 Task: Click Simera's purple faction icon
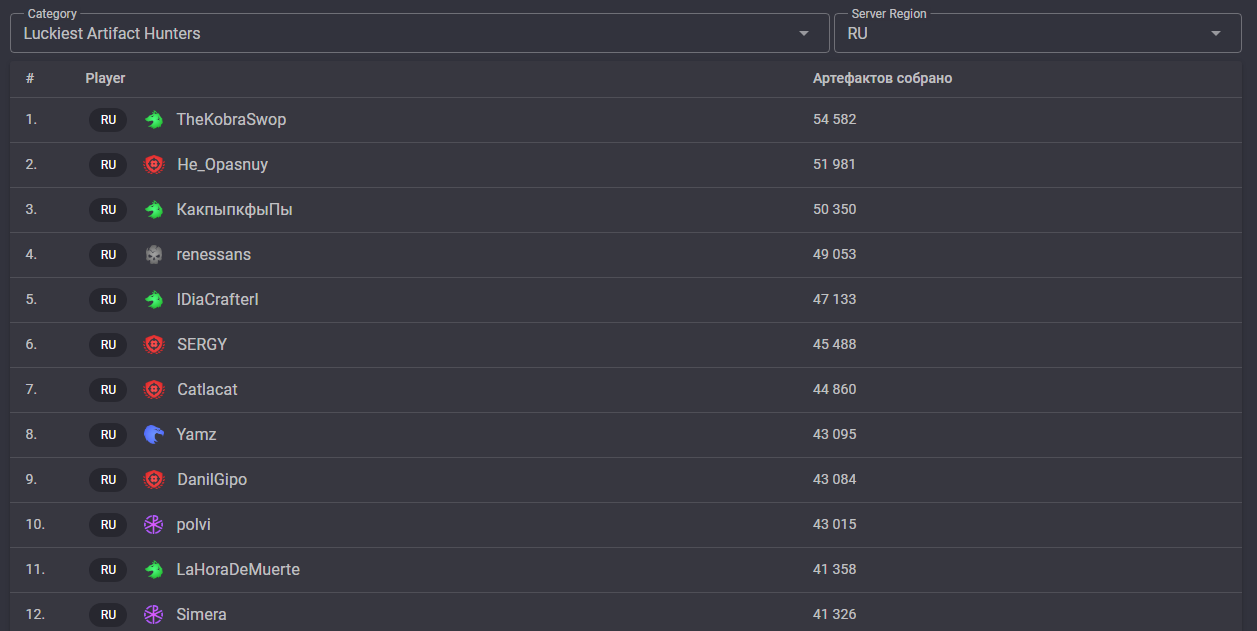coord(153,615)
